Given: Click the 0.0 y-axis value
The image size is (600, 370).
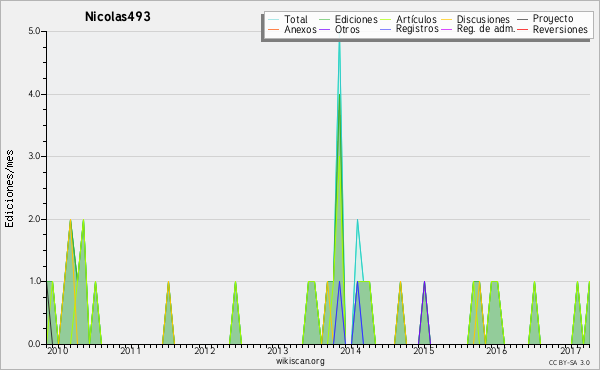Looking at the screenshot, I should (x=34, y=344).
